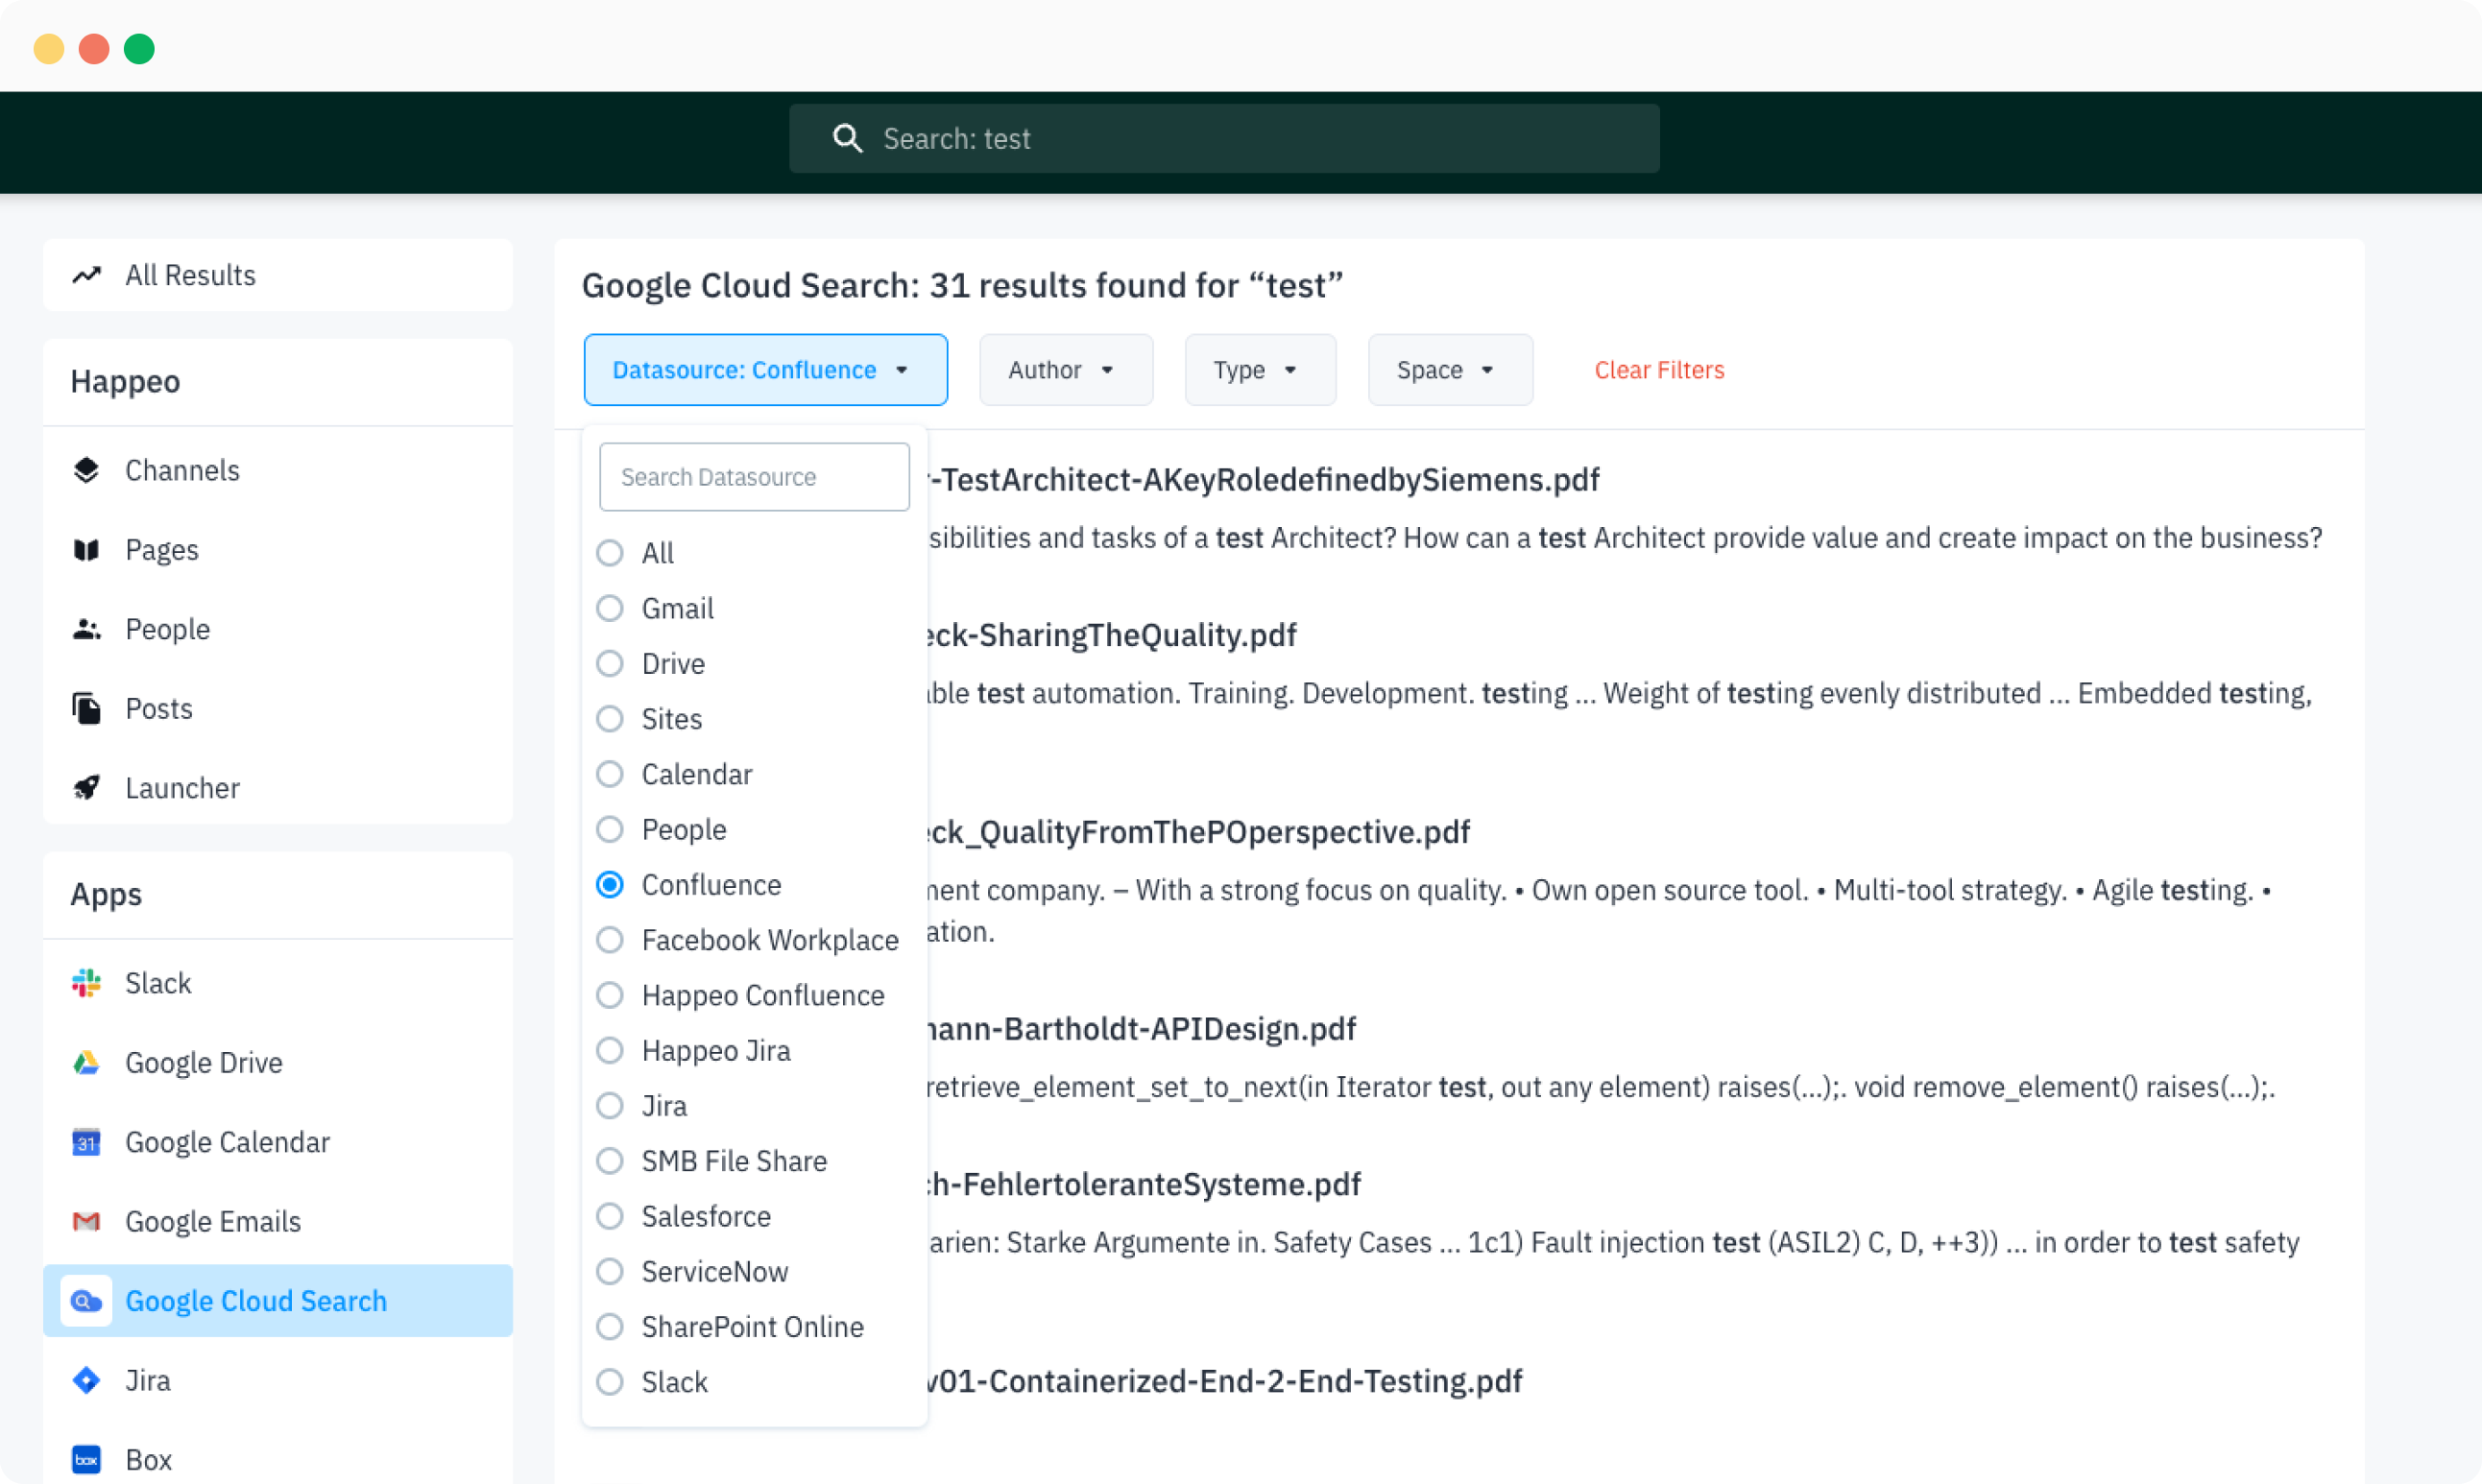Go to Channels in Happeo section
The height and width of the screenshot is (1484, 2482).
278,470
